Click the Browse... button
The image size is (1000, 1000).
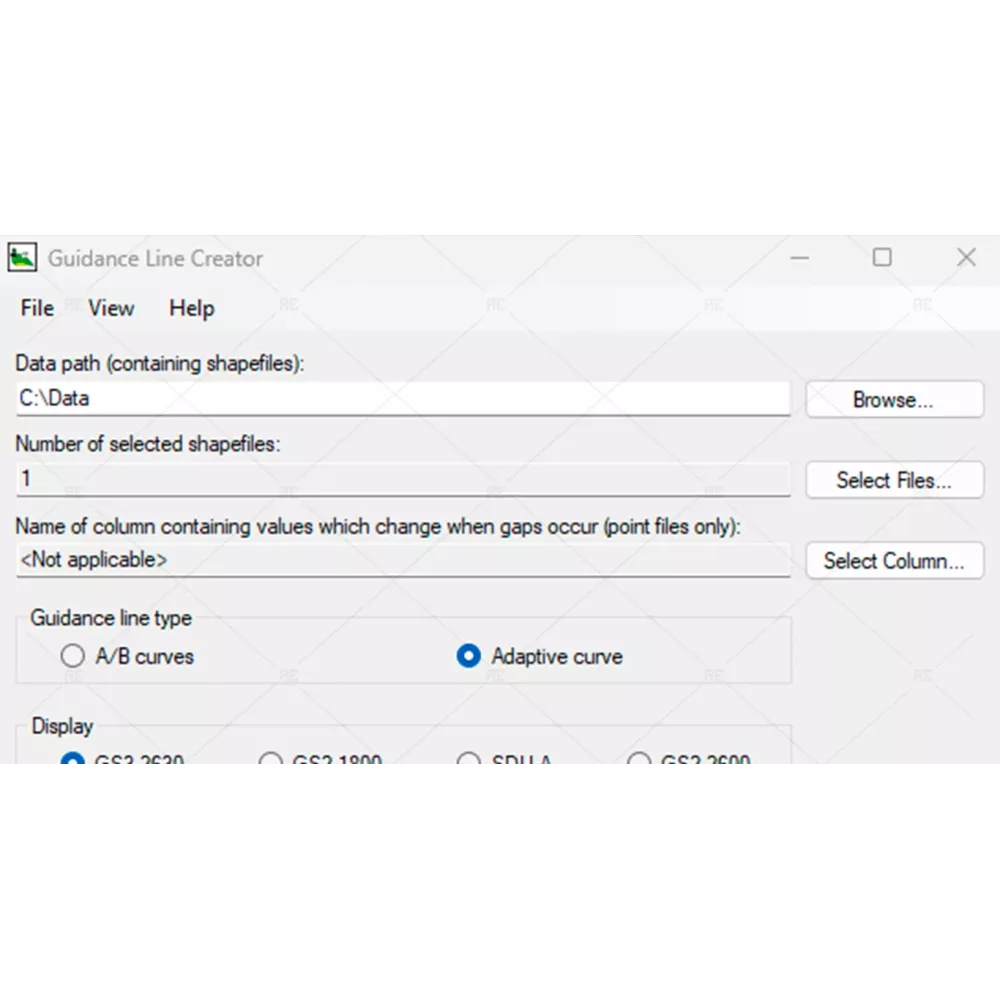(894, 400)
